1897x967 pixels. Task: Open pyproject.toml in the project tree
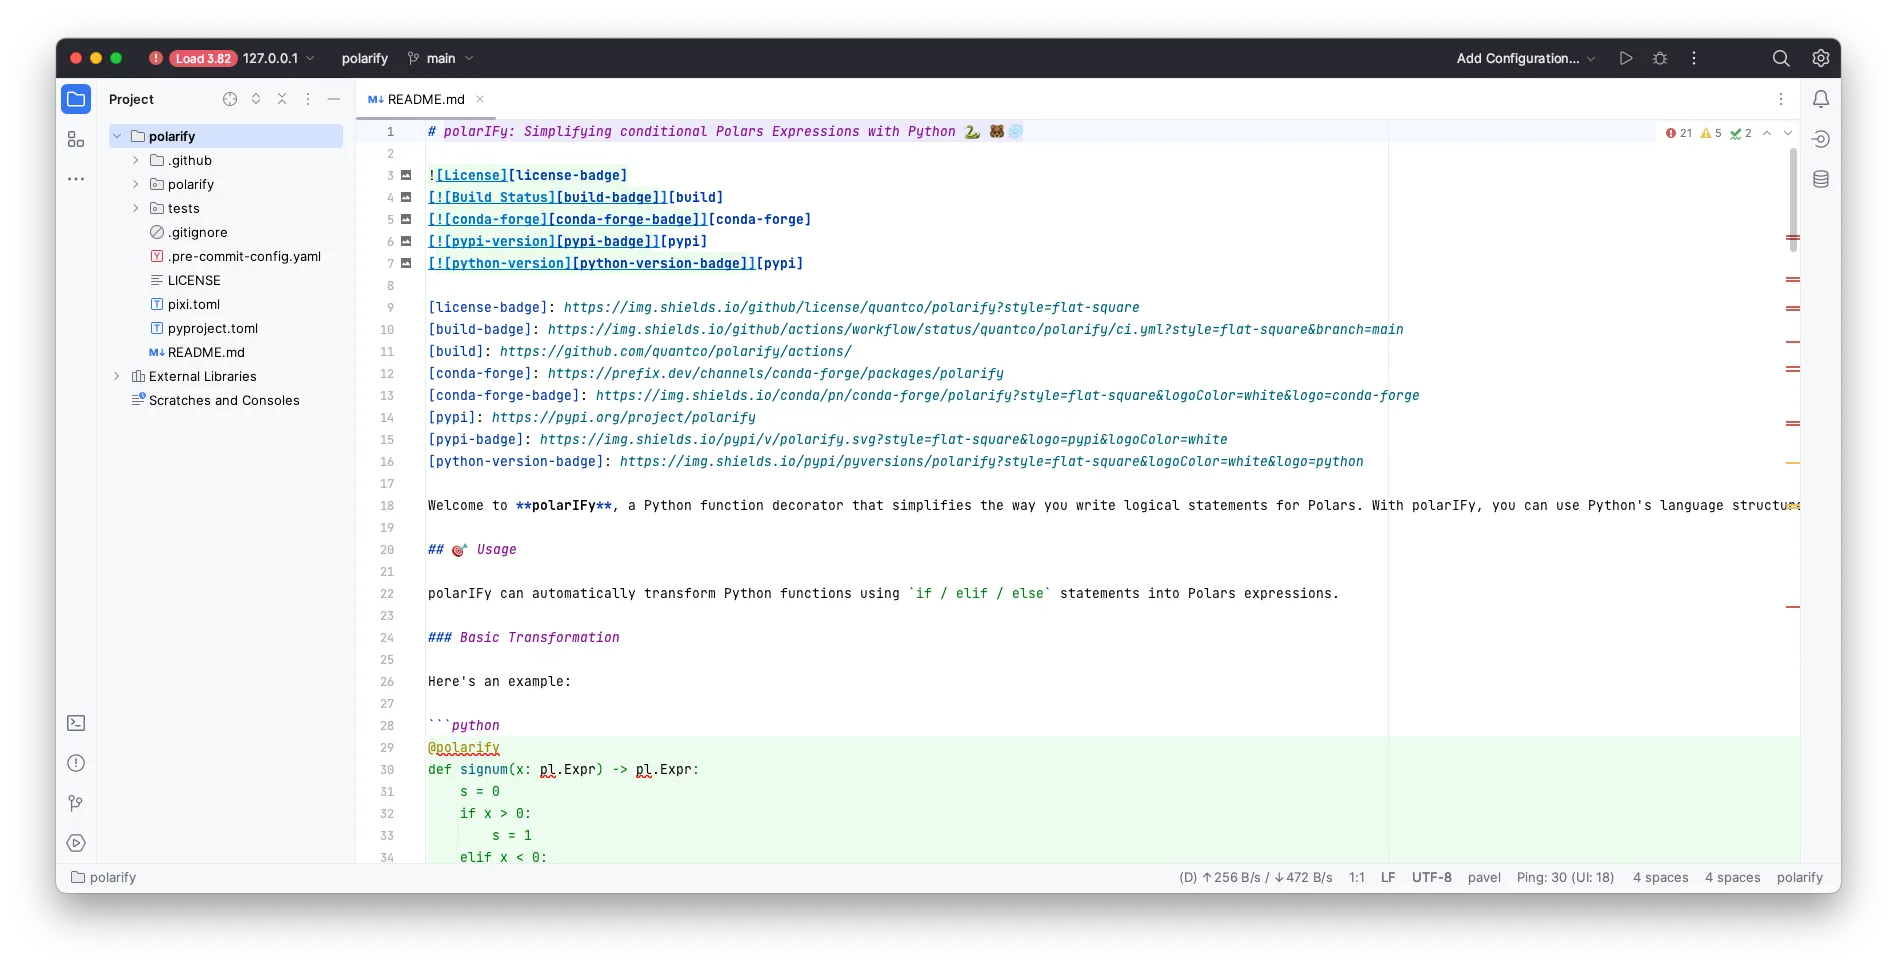tap(212, 328)
